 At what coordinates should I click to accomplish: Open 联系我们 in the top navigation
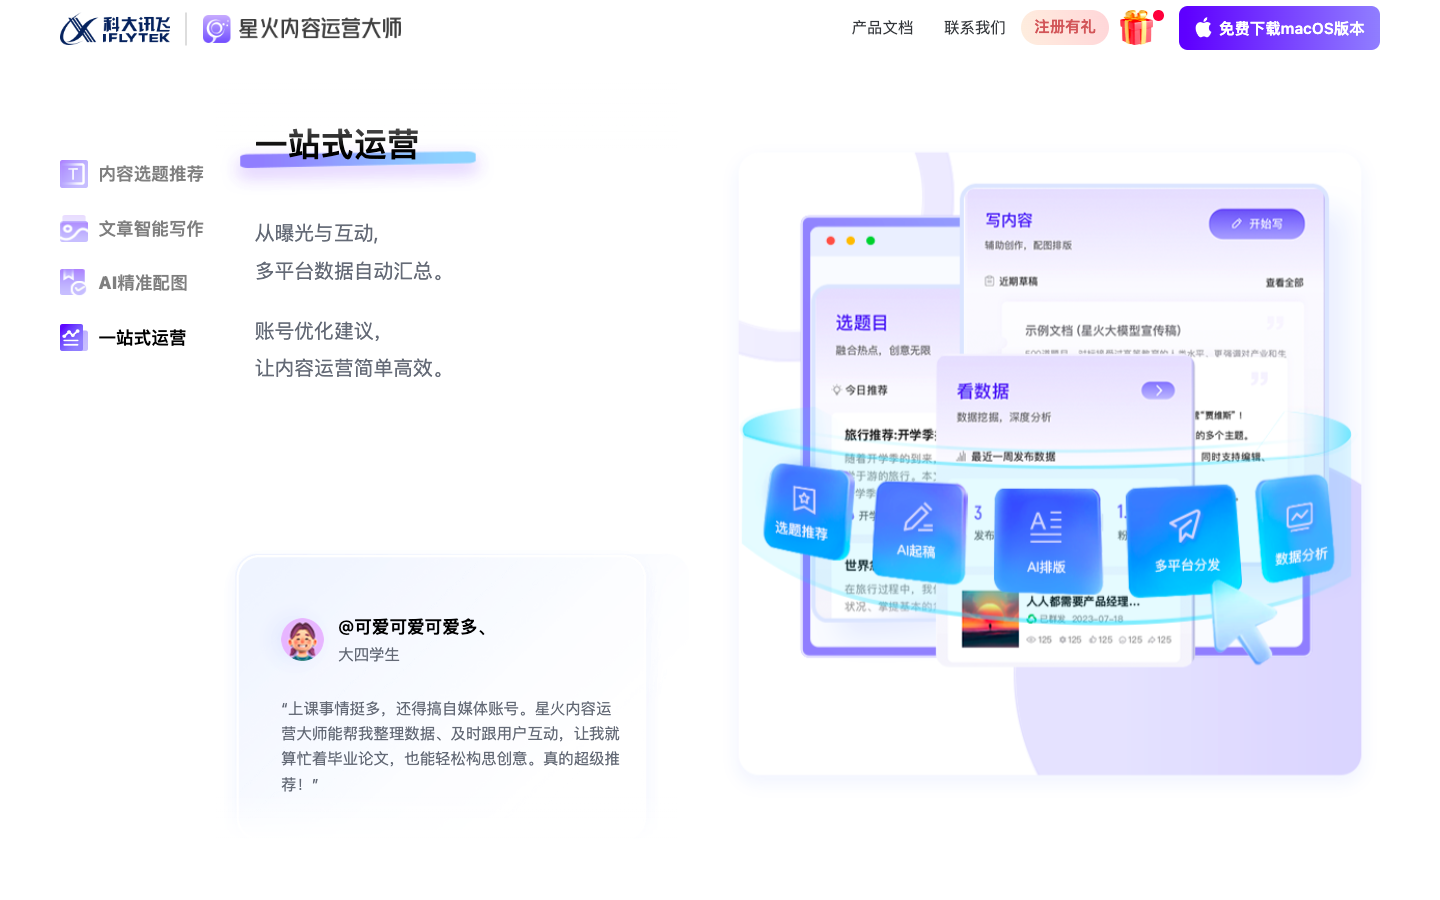tap(975, 28)
